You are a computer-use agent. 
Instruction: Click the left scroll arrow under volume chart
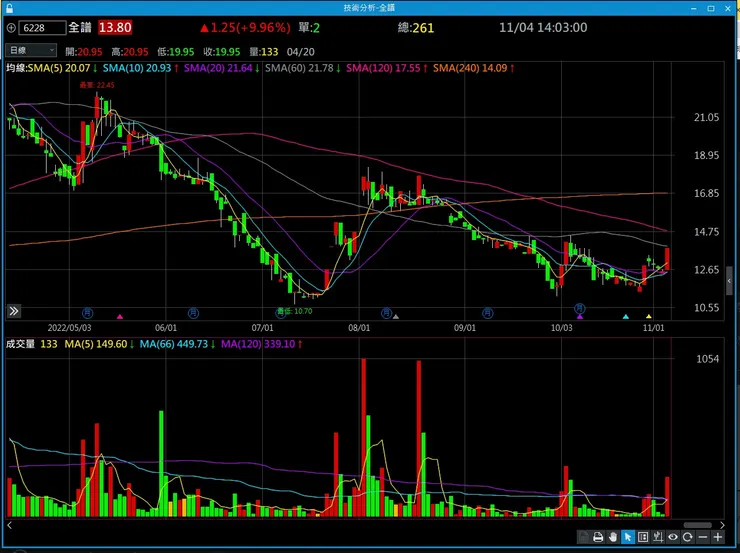click(x=9, y=525)
